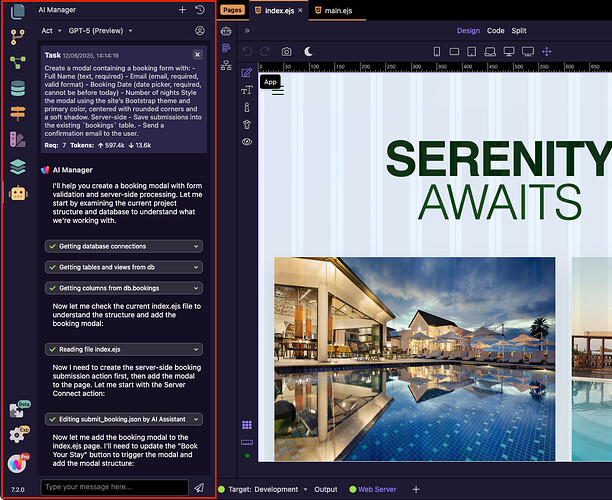Take a screenshot with the camera icon
The height and width of the screenshot is (500, 612).
(287, 51)
